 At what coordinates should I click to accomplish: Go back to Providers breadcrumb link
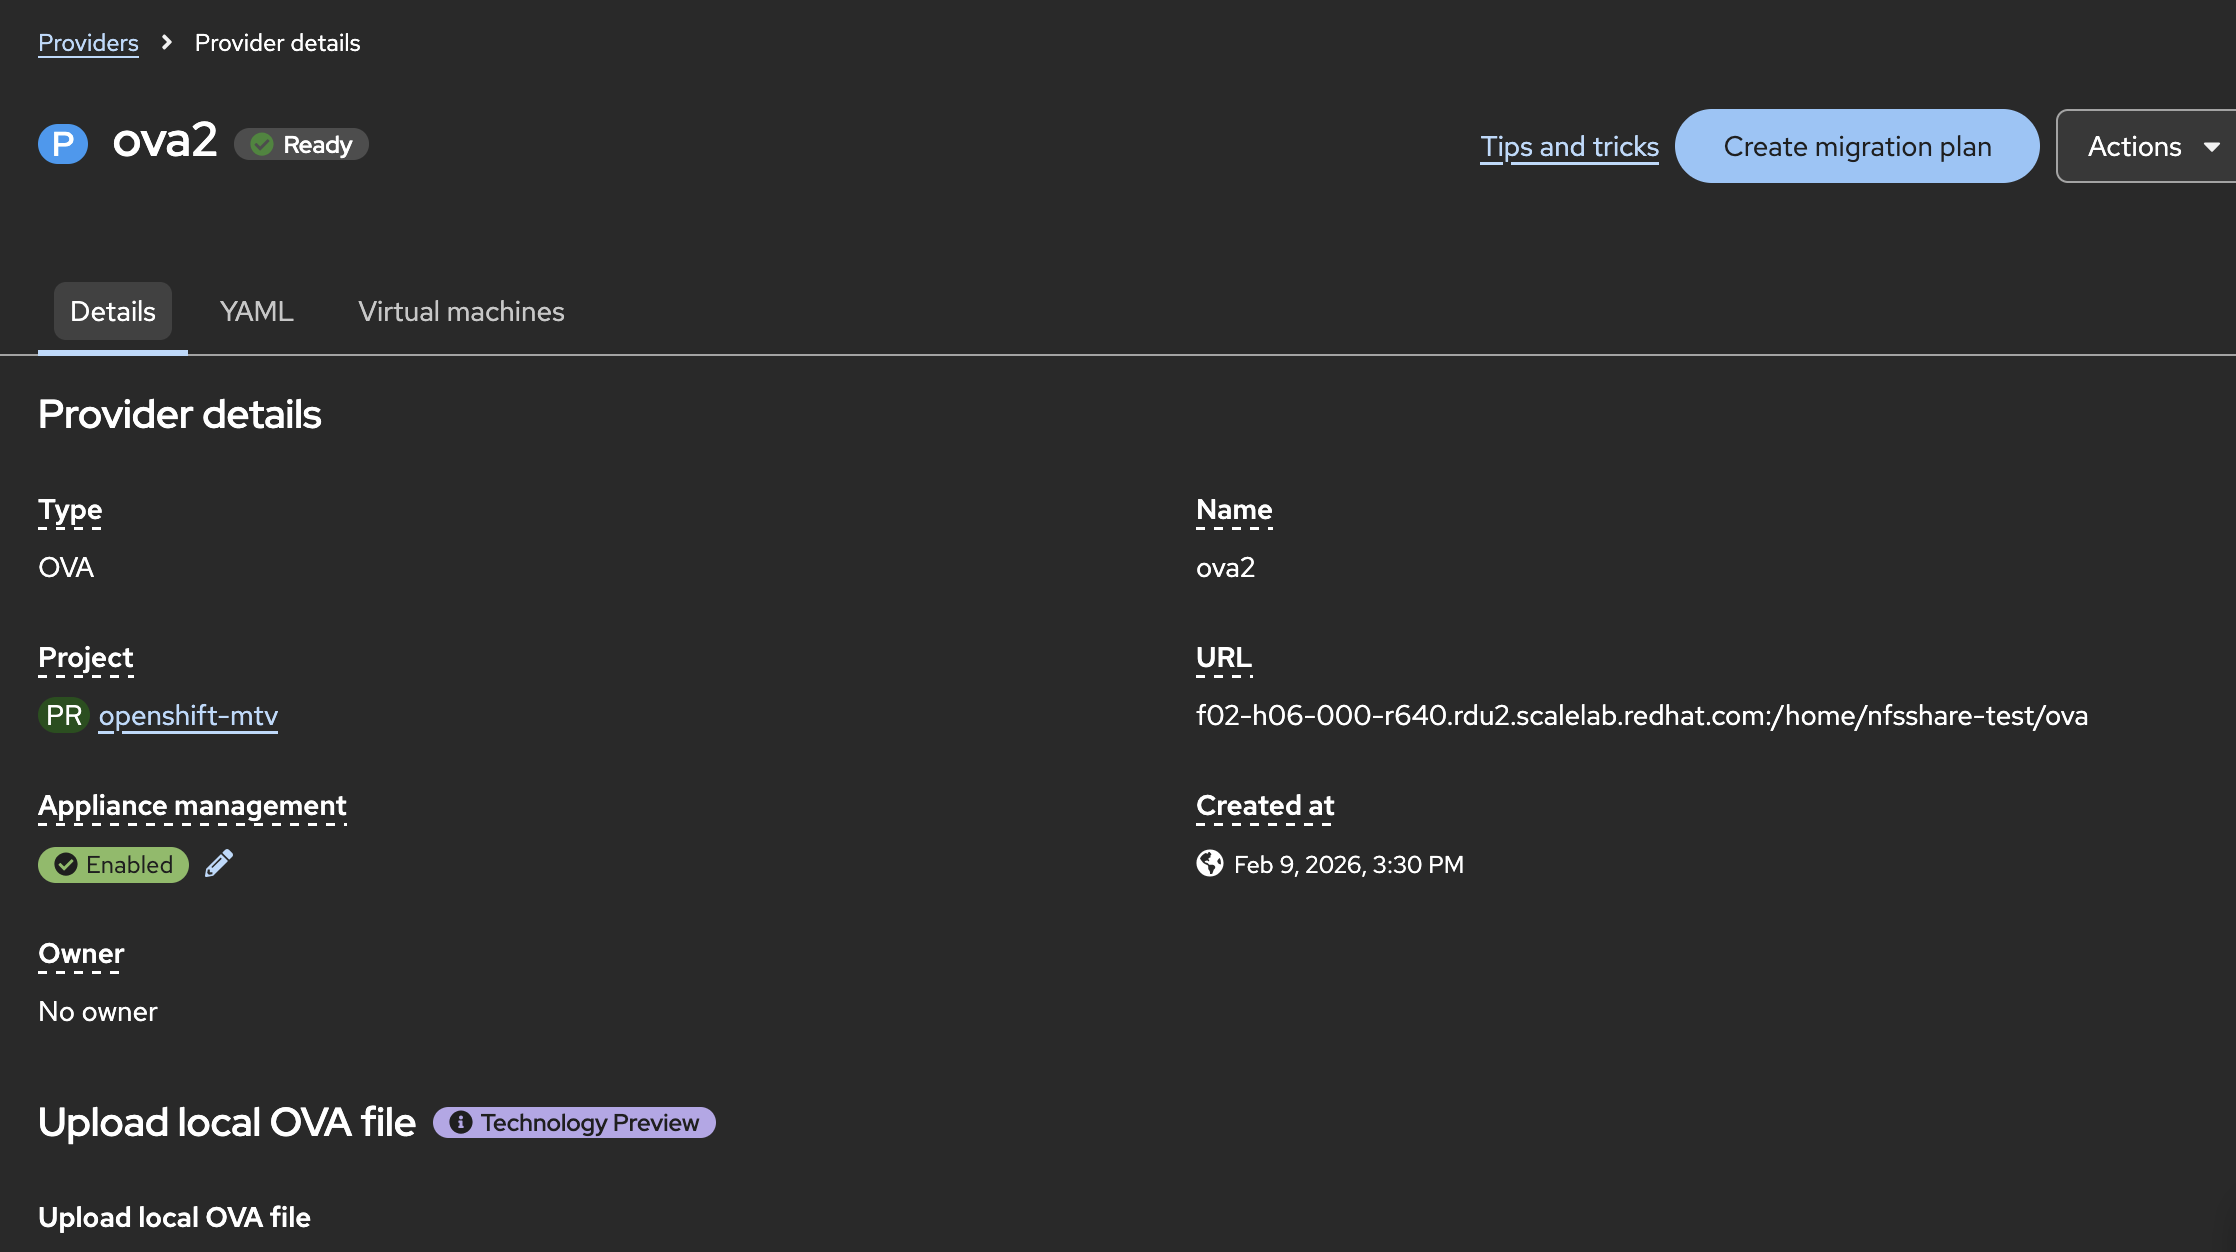click(x=88, y=42)
